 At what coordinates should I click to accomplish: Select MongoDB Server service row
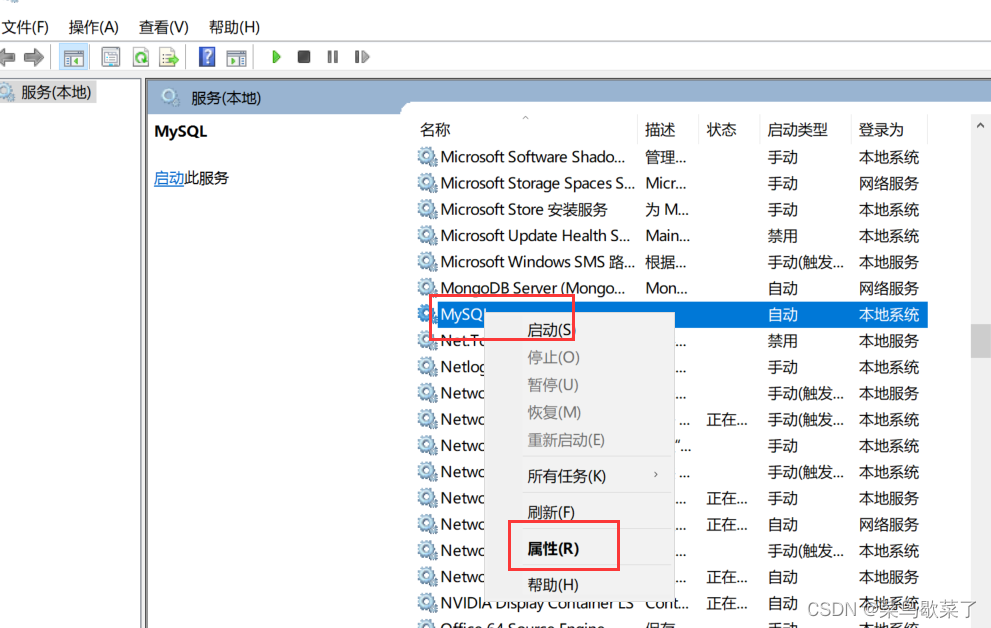[x=671, y=288]
